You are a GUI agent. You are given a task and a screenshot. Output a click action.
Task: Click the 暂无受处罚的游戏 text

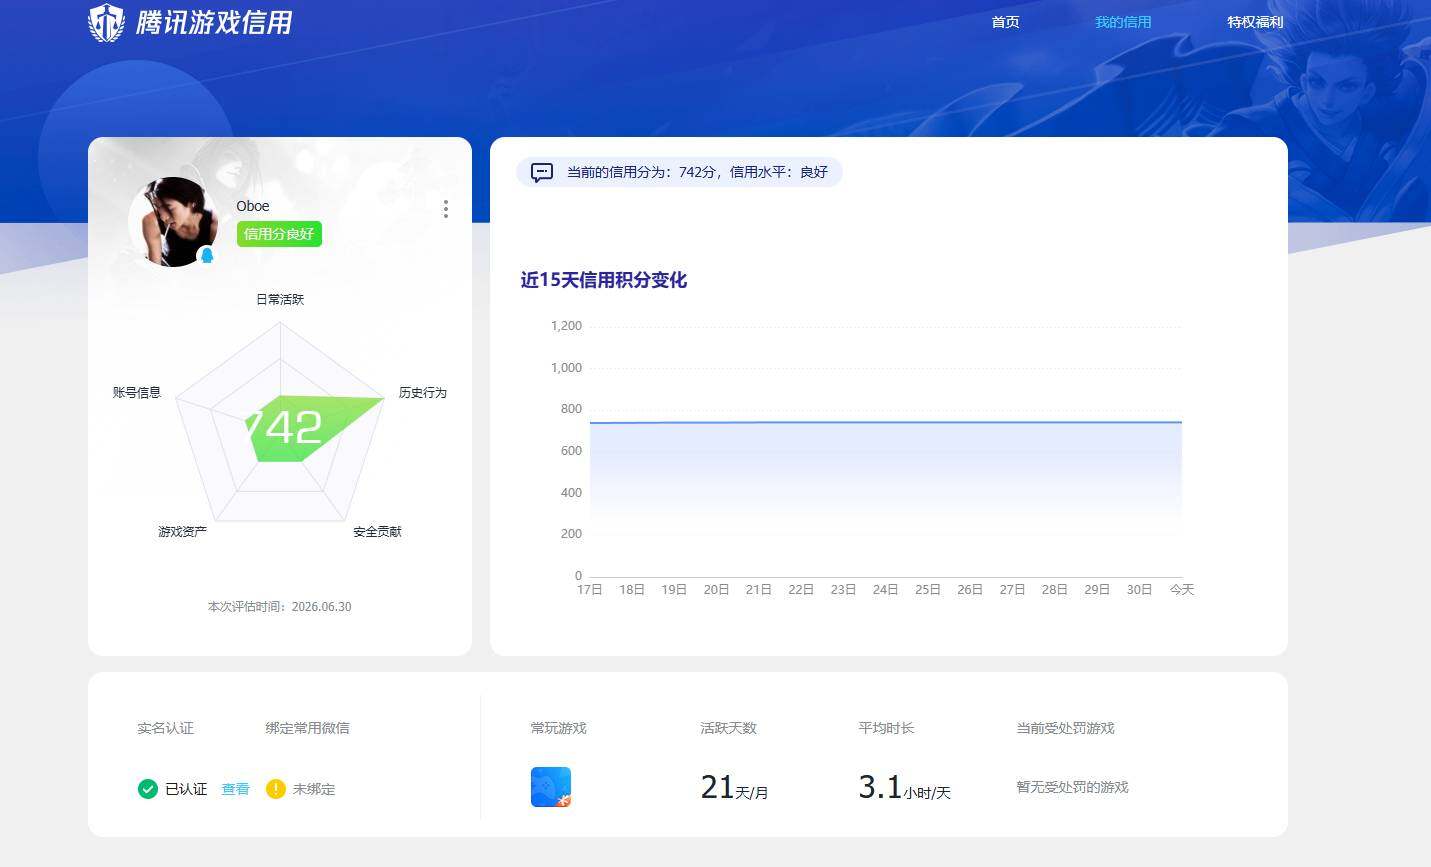[x=1072, y=787]
